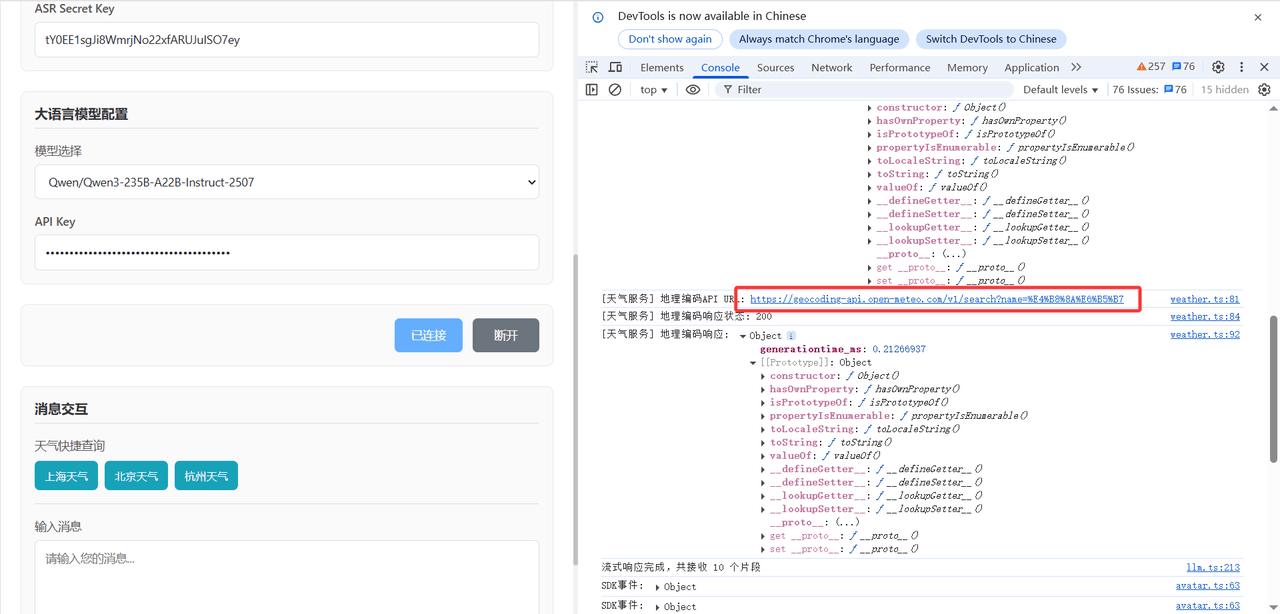Click 地理编码响应状态: 200 log line
This screenshot has height=614, width=1280.
[x=686, y=316]
